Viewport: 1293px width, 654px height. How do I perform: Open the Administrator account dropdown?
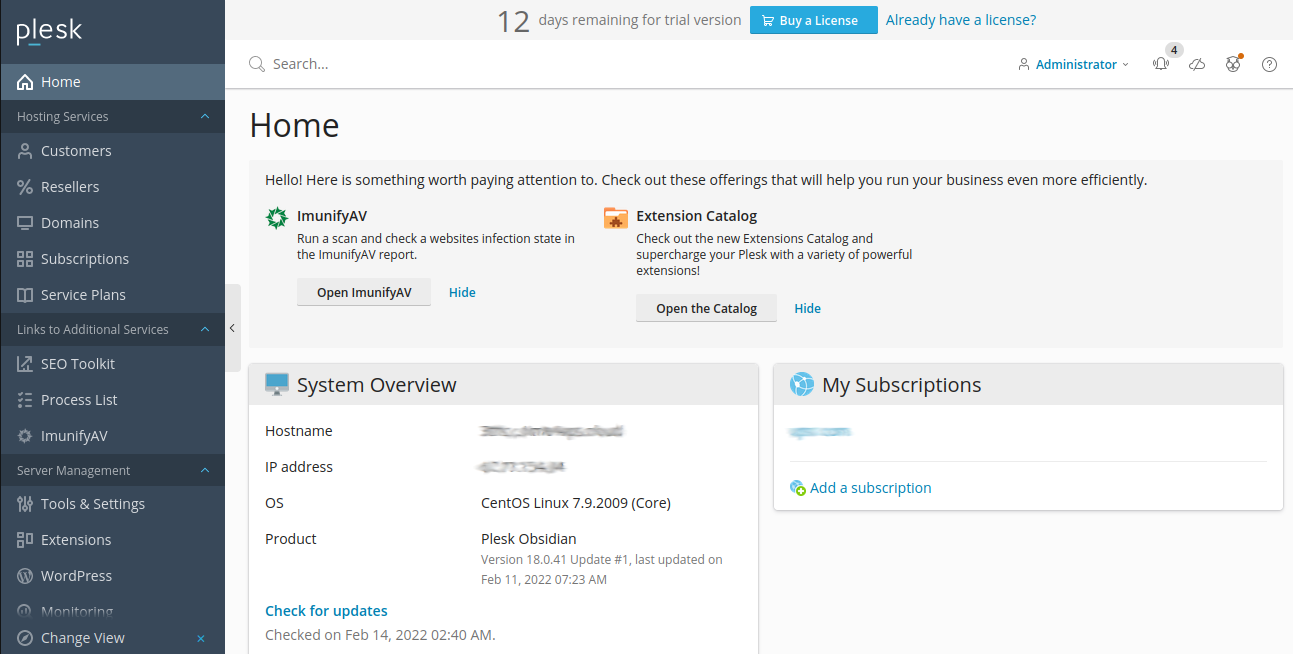pyautogui.click(x=1074, y=64)
